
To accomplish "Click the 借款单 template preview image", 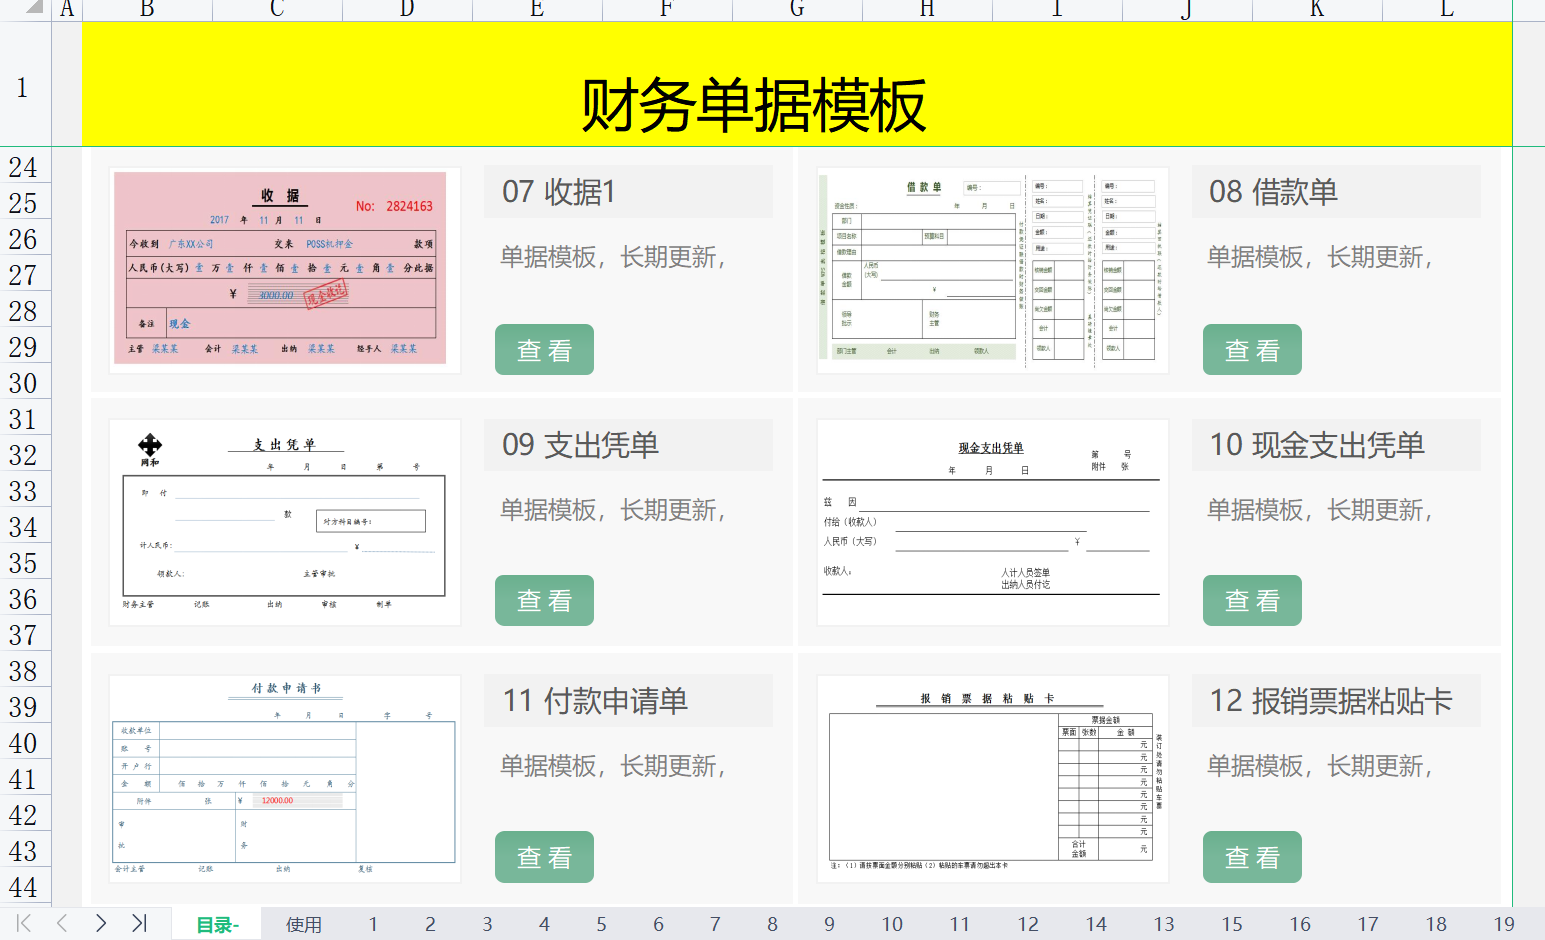I will click(991, 269).
